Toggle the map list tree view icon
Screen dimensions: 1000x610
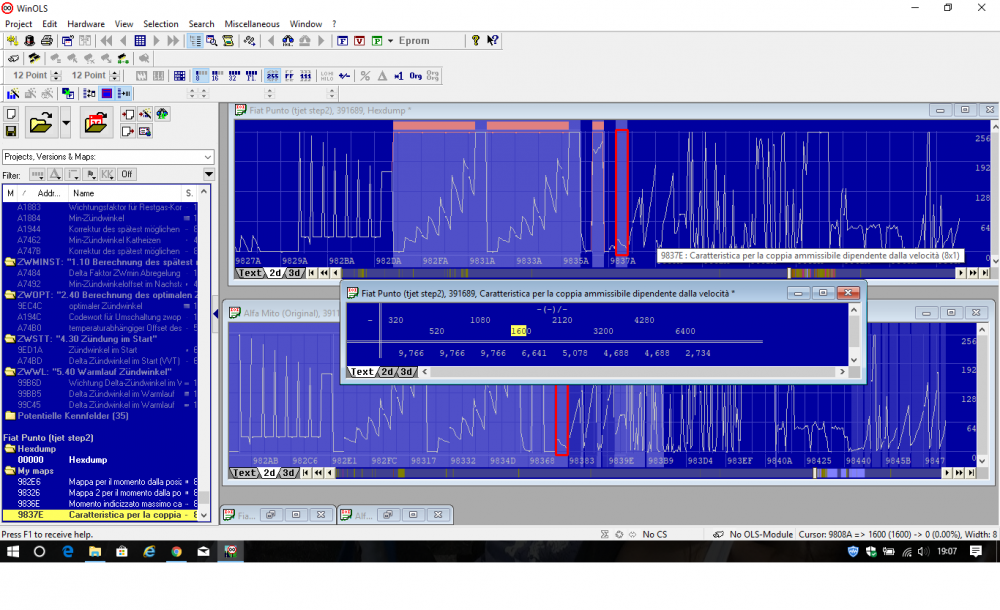195,41
